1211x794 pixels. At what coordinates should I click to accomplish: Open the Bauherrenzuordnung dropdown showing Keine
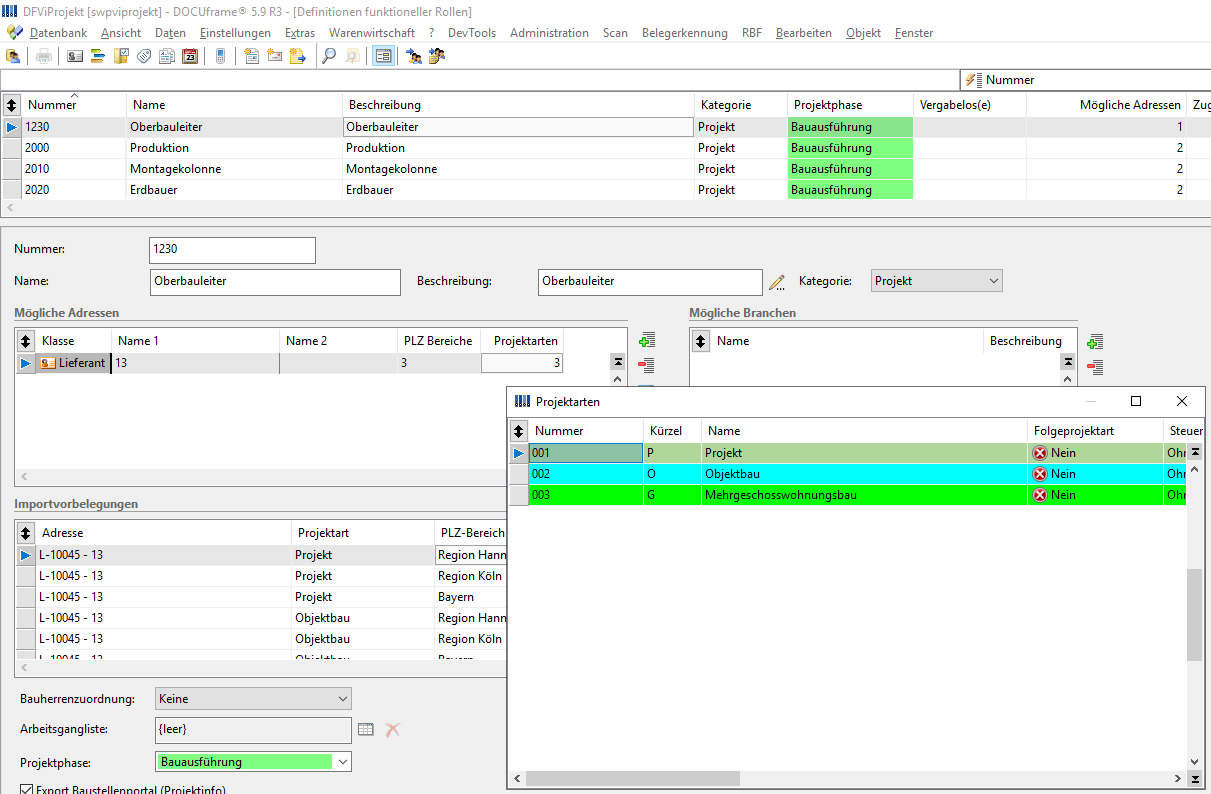click(x=254, y=699)
